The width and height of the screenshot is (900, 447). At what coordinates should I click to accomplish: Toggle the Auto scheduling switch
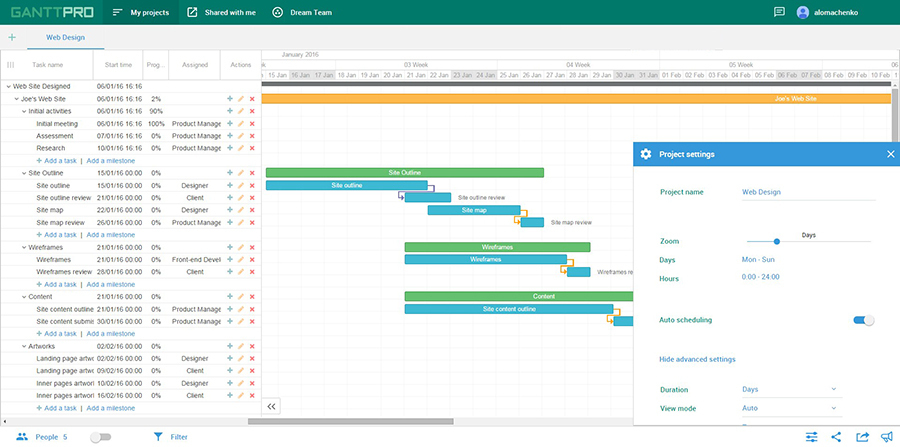pos(864,320)
